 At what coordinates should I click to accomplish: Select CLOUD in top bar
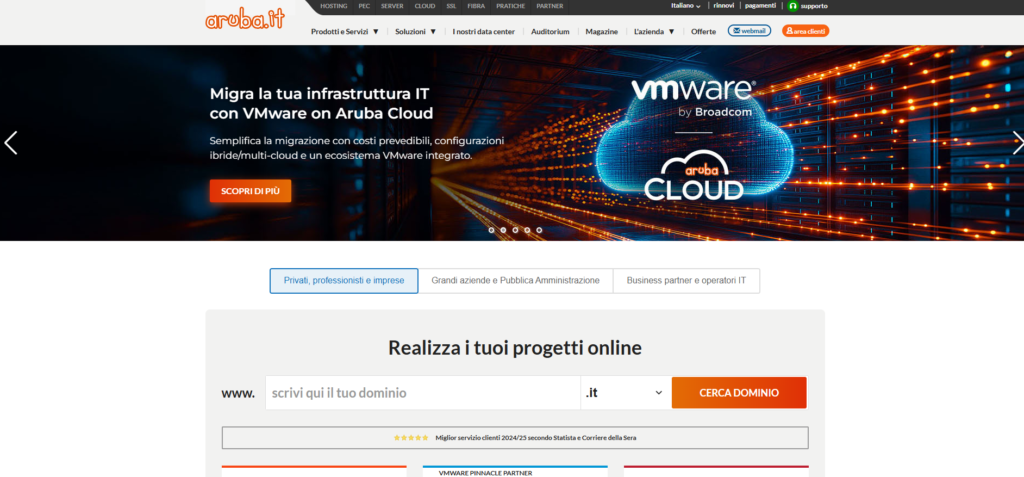[424, 6]
